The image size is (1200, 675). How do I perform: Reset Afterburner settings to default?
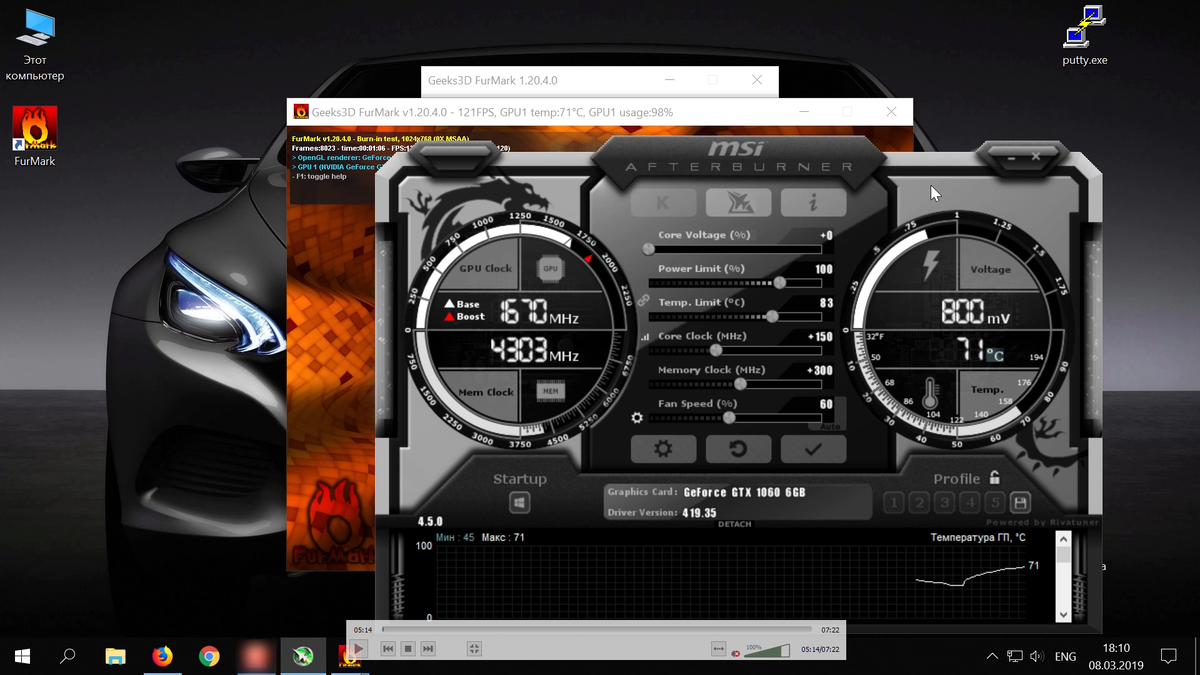pos(738,449)
